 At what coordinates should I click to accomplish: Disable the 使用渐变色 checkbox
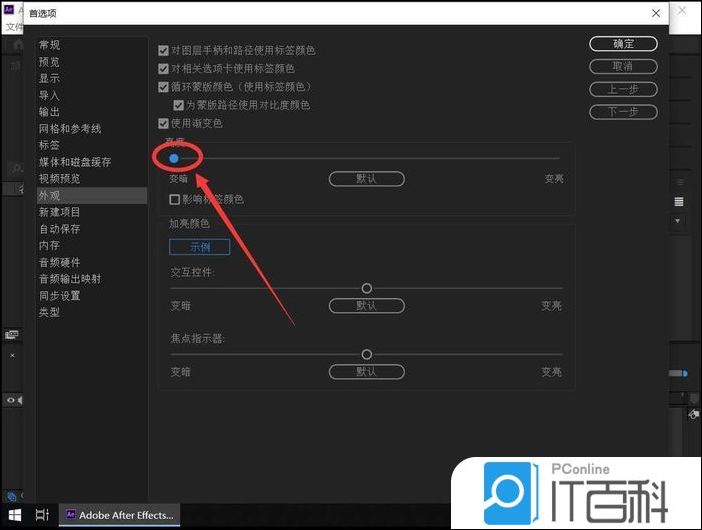click(x=163, y=123)
